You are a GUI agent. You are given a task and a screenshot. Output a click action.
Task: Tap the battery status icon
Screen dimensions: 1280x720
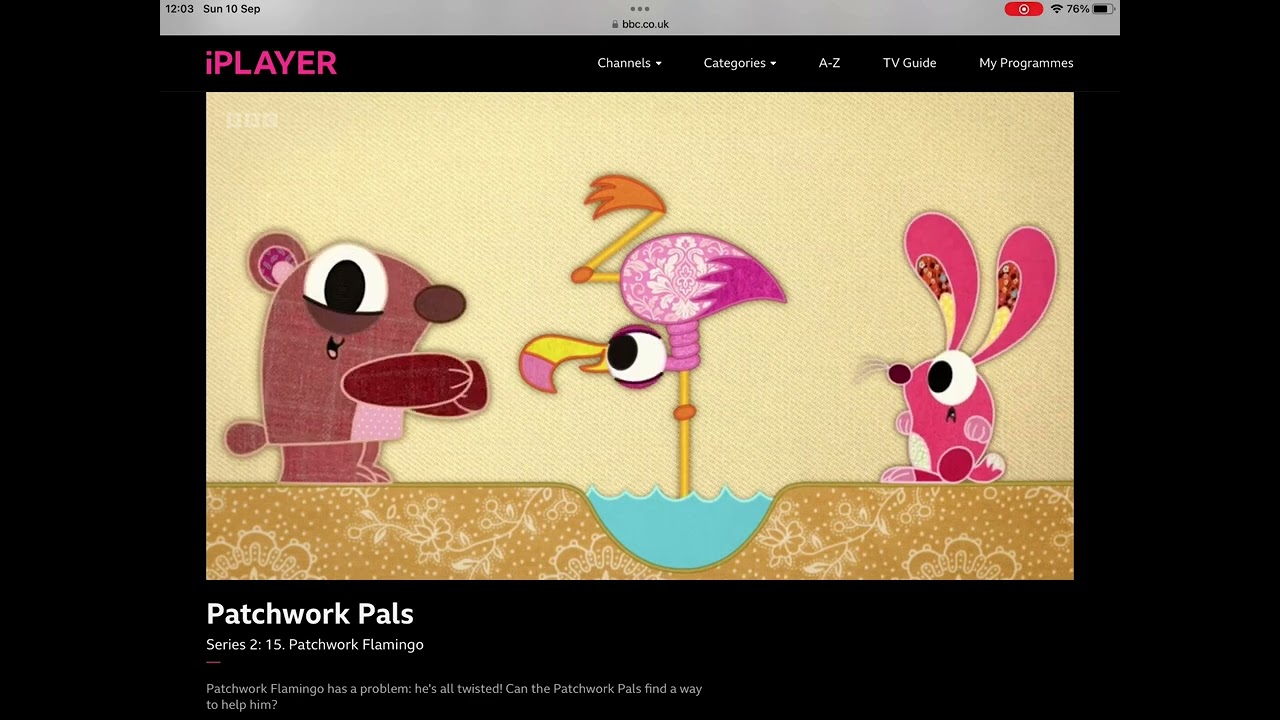1103,9
